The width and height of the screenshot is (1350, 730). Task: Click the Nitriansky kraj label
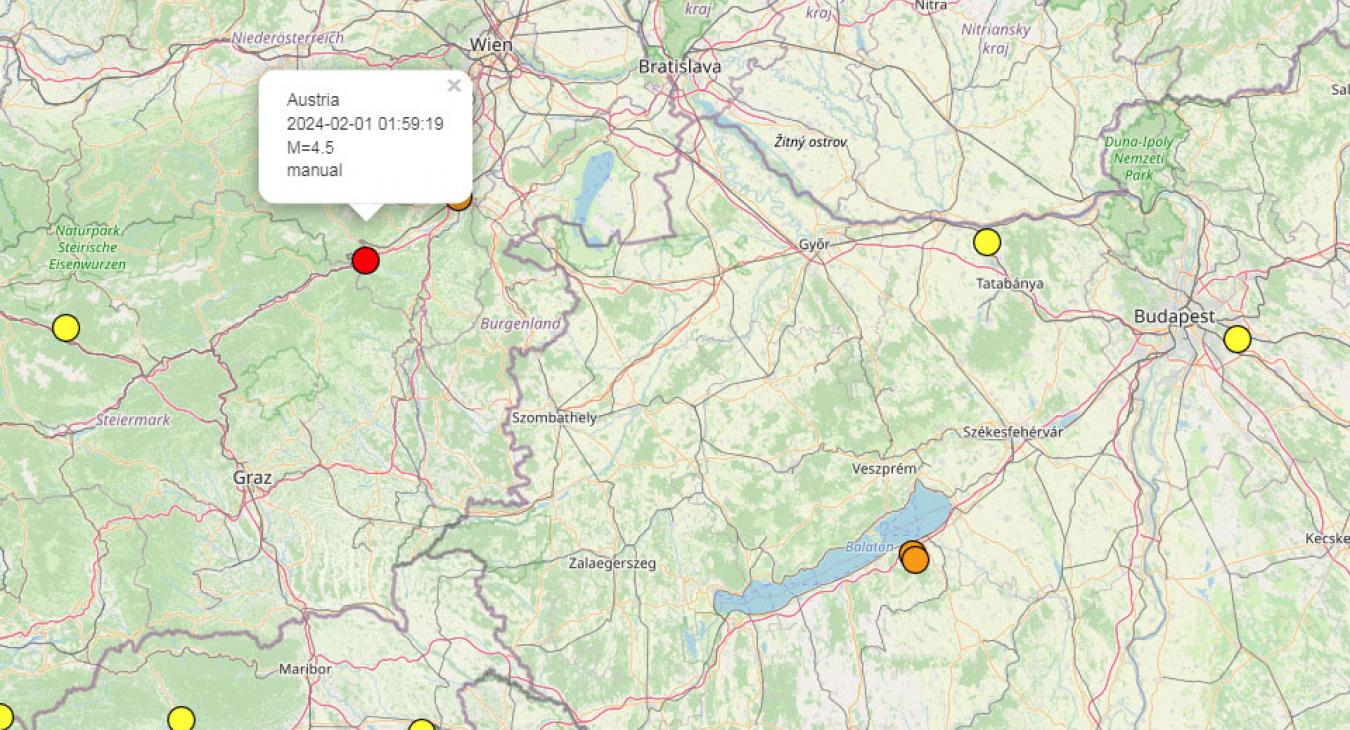[x=995, y=38]
